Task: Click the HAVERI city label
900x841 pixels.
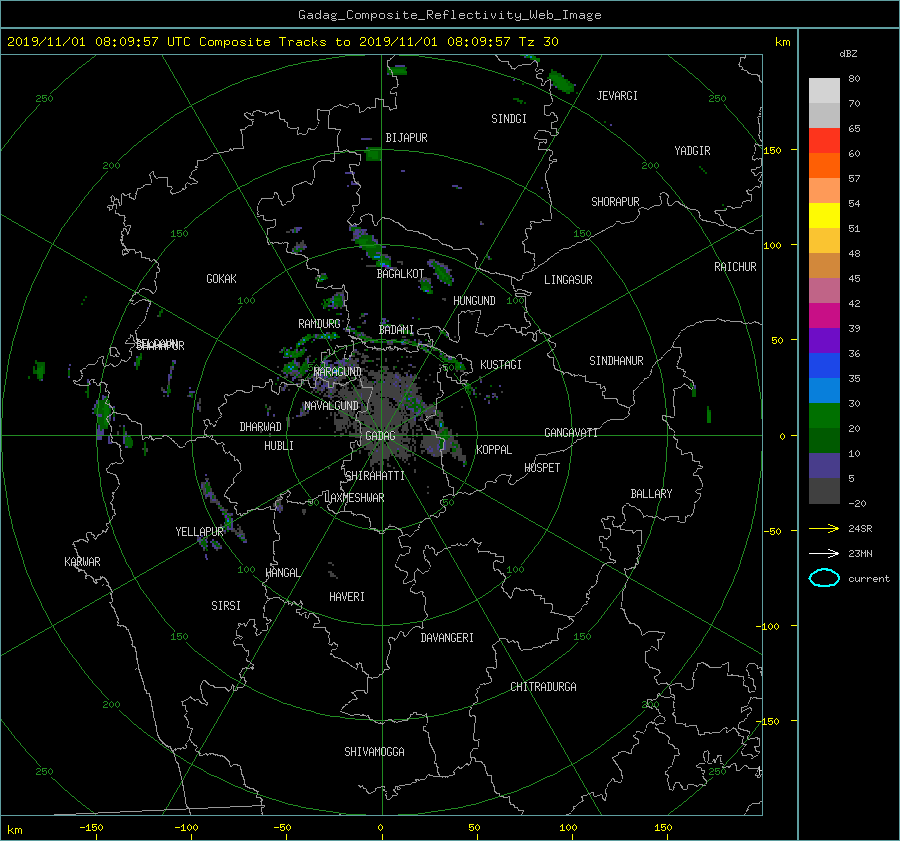Action: [347, 597]
